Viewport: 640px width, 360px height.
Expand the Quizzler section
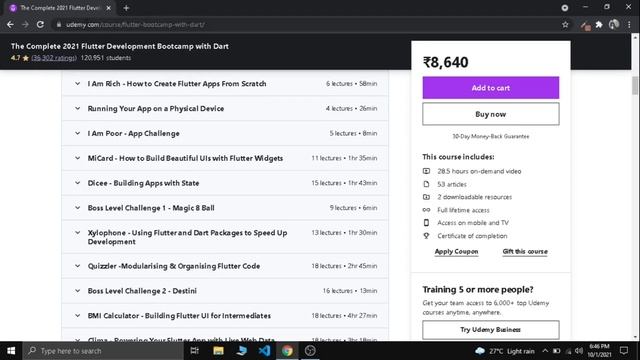[x=225, y=266]
